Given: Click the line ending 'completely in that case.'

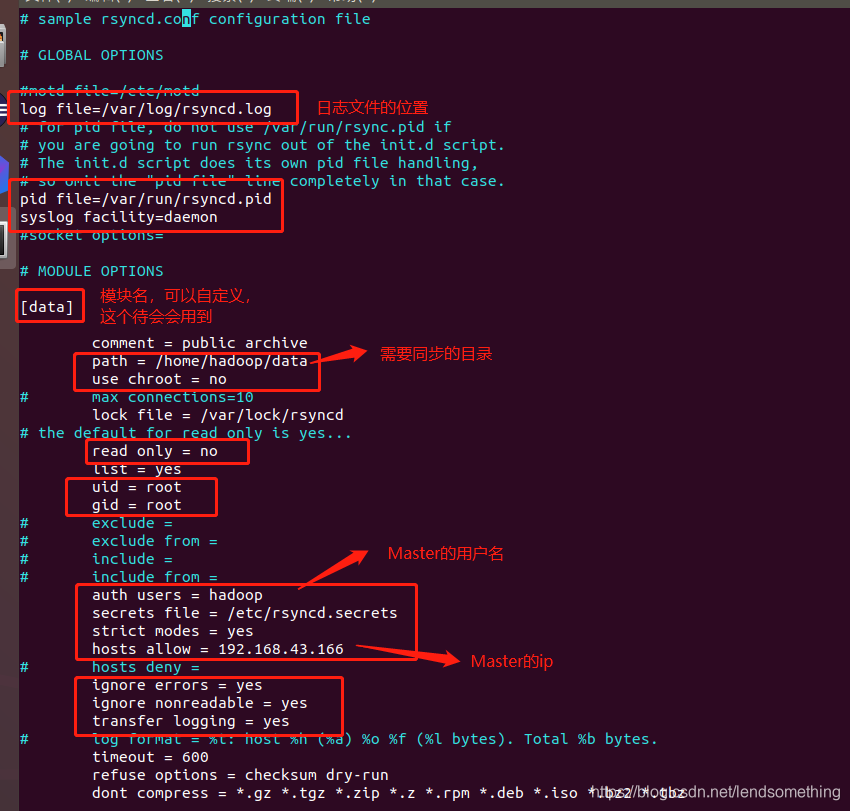Looking at the screenshot, I should coord(262,181).
